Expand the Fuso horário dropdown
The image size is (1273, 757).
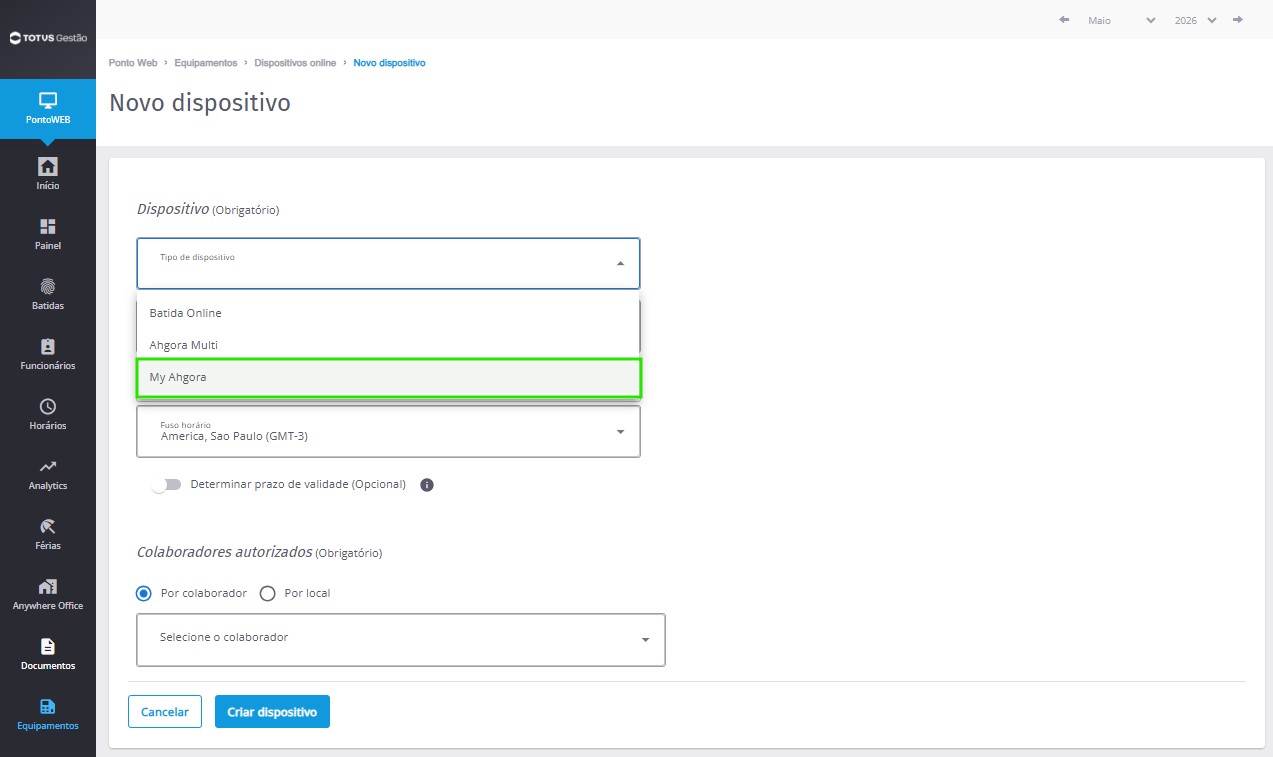(388, 431)
